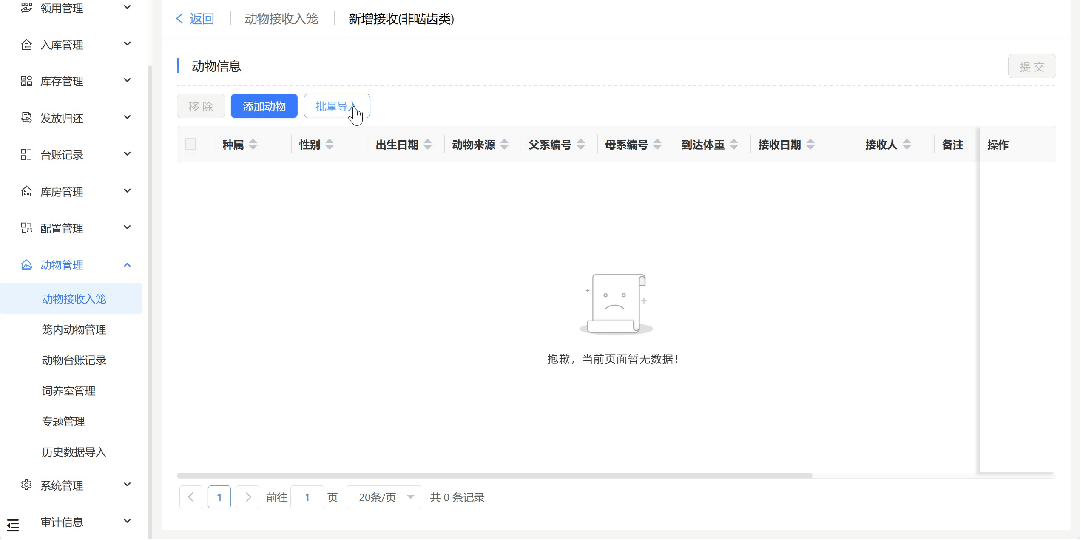Click the 备注 column header
Screen dimensions: 1081x540
952,145
